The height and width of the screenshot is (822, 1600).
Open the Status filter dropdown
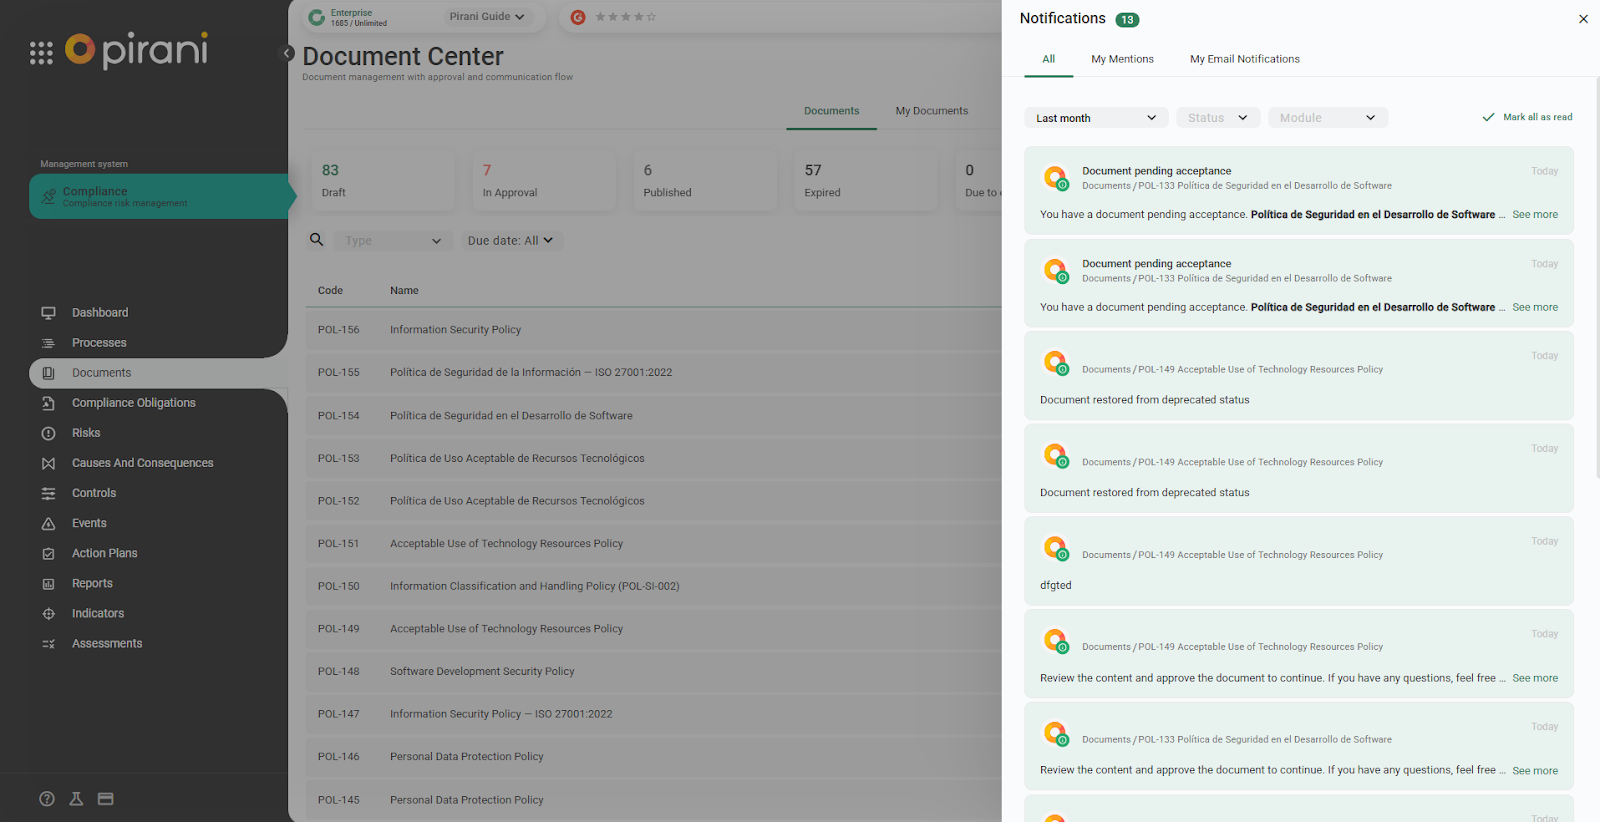1217,118
